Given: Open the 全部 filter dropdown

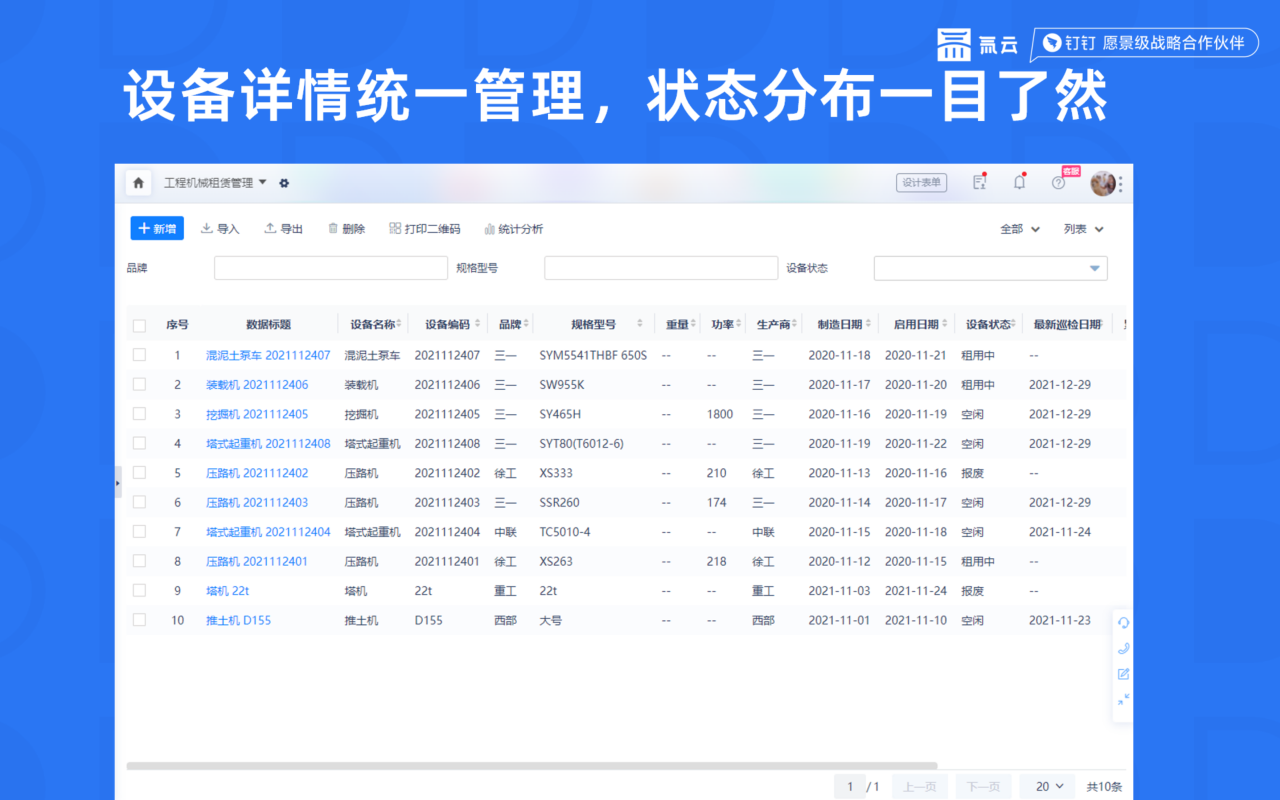Looking at the screenshot, I should tap(1020, 229).
